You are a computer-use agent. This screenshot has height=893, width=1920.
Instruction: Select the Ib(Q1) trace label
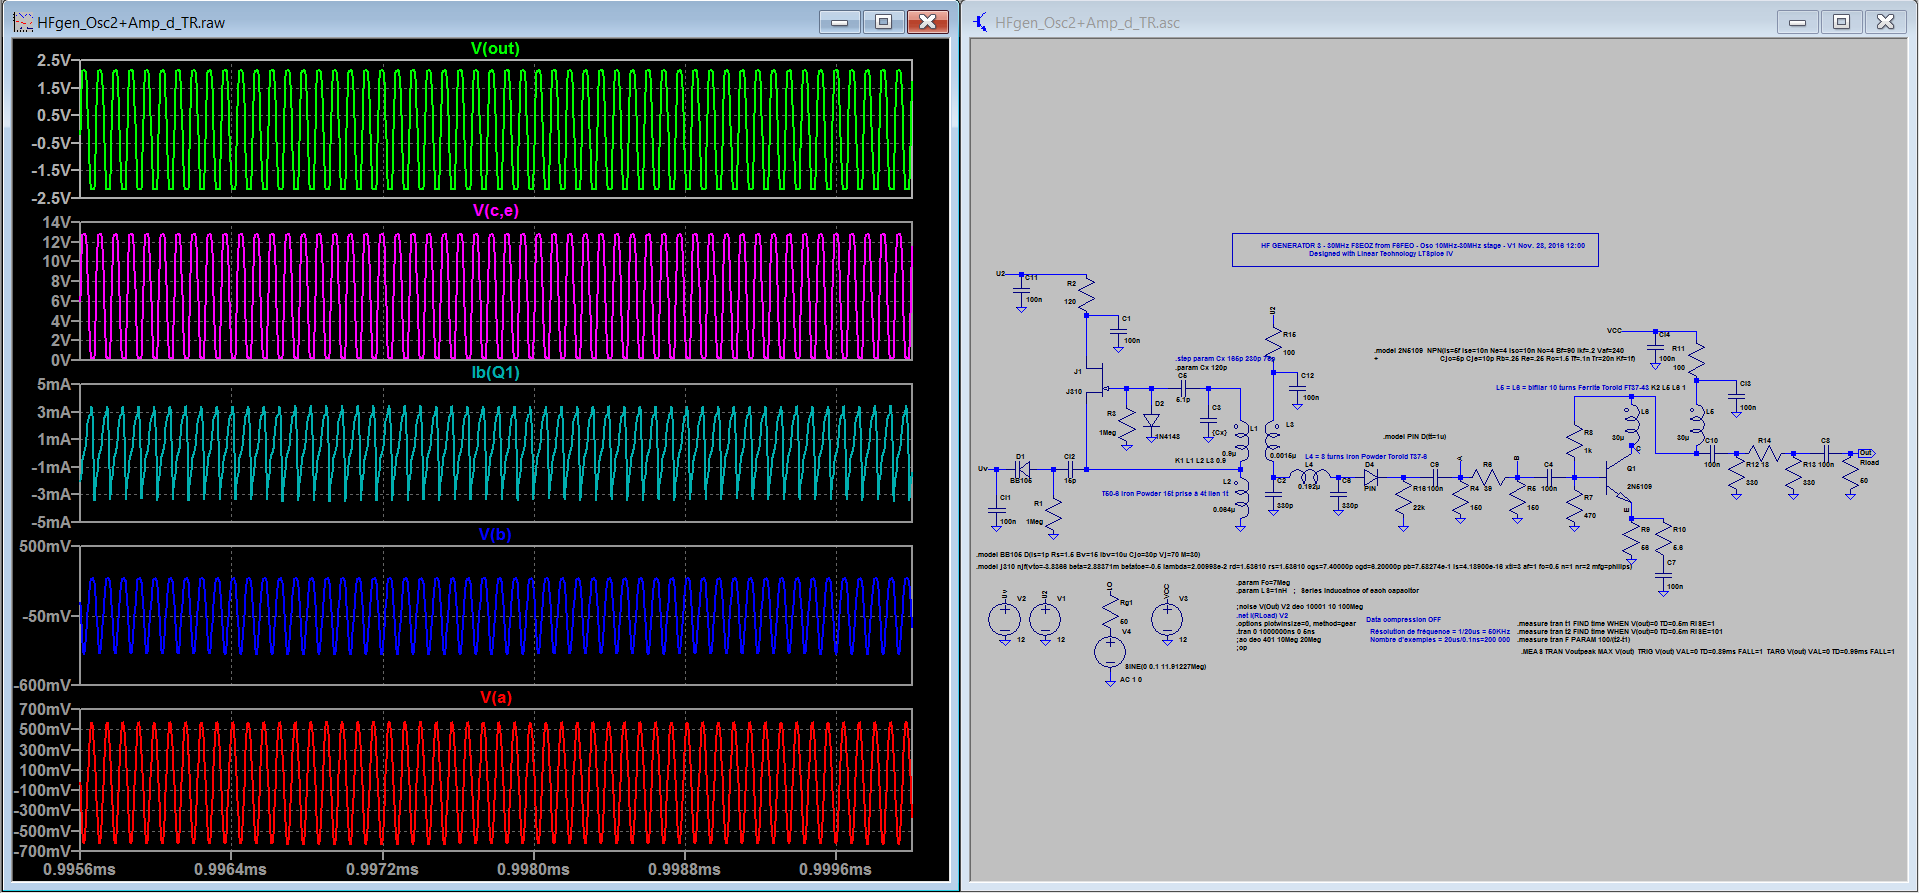[x=495, y=372]
